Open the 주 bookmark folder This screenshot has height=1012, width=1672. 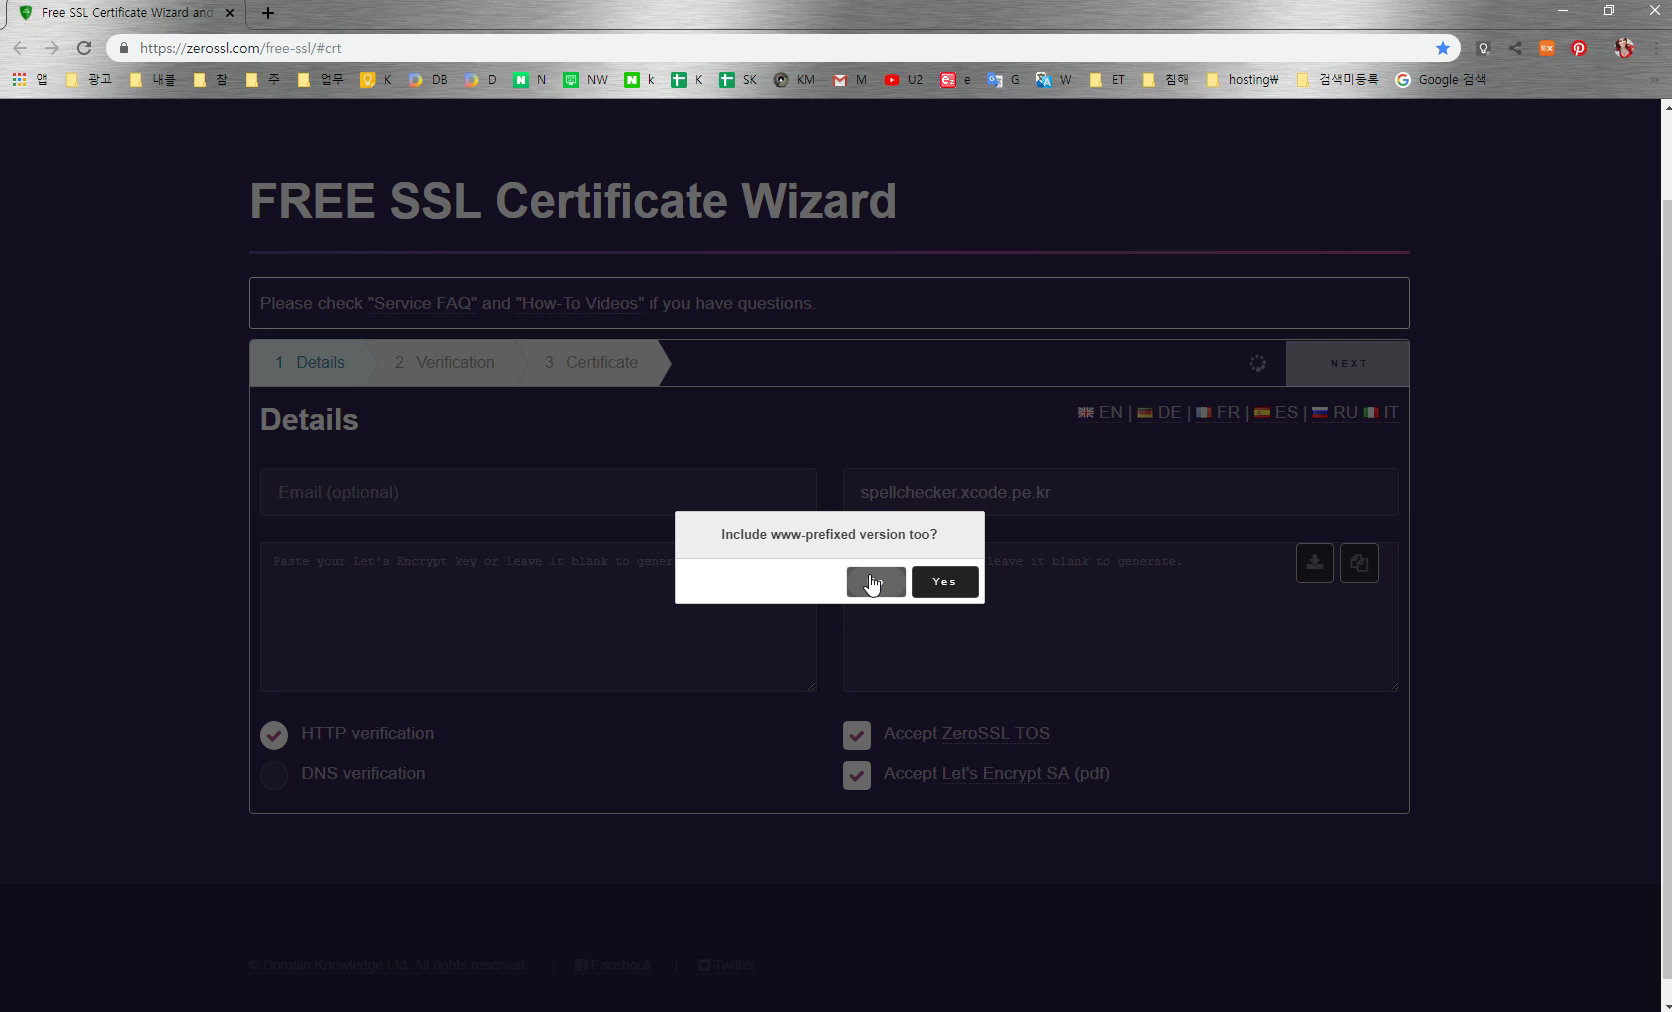(x=263, y=79)
